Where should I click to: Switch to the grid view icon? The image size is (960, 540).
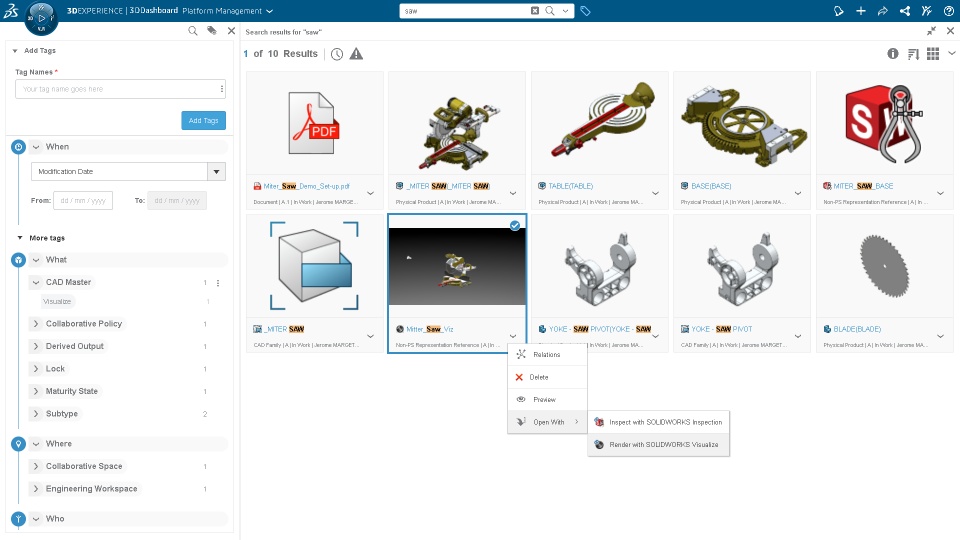pyautogui.click(x=933, y=54)
